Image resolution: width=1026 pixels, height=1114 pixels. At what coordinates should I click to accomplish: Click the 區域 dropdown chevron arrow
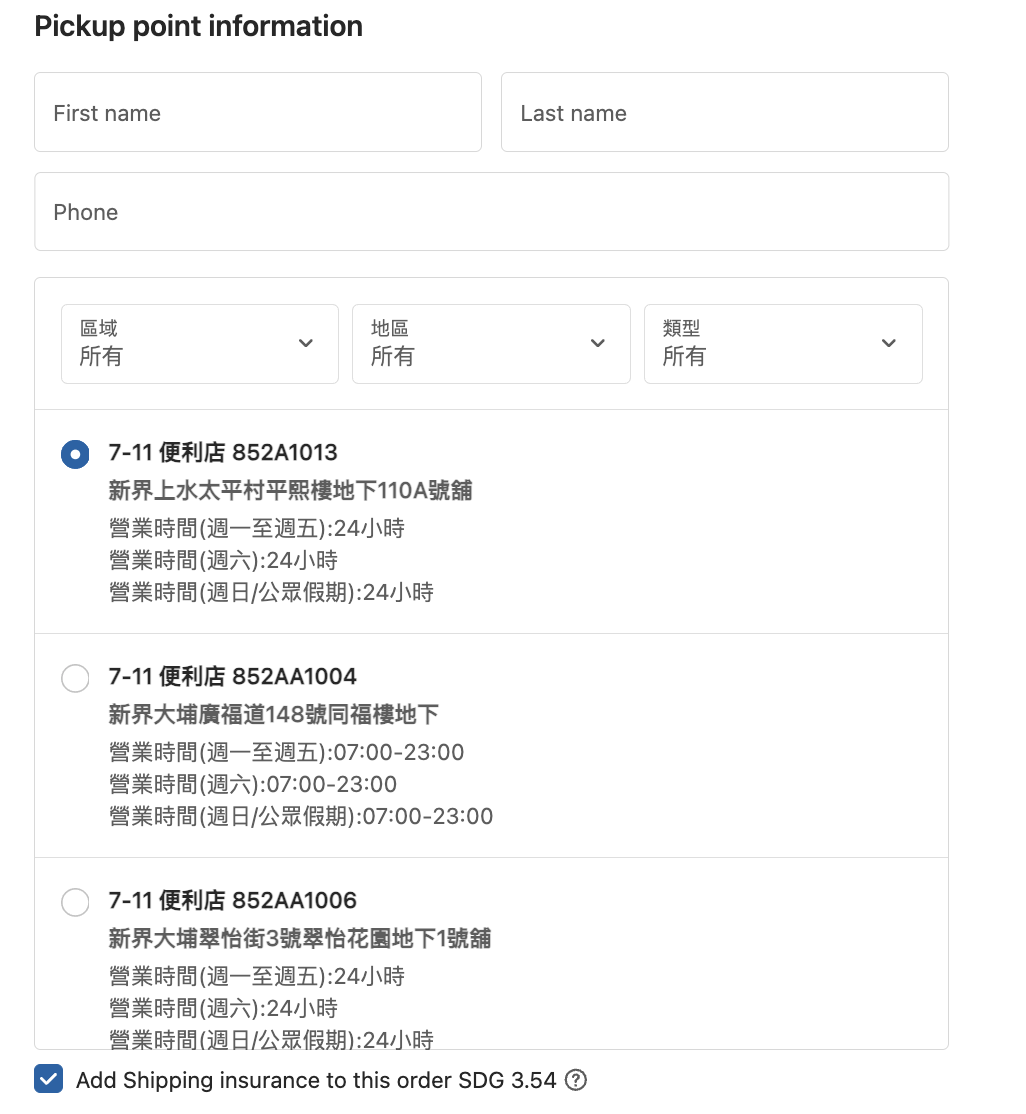pos(306,343)
